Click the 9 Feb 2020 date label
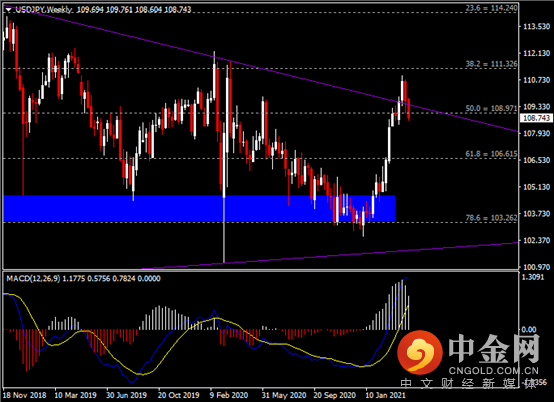 [x=229, y=395]
